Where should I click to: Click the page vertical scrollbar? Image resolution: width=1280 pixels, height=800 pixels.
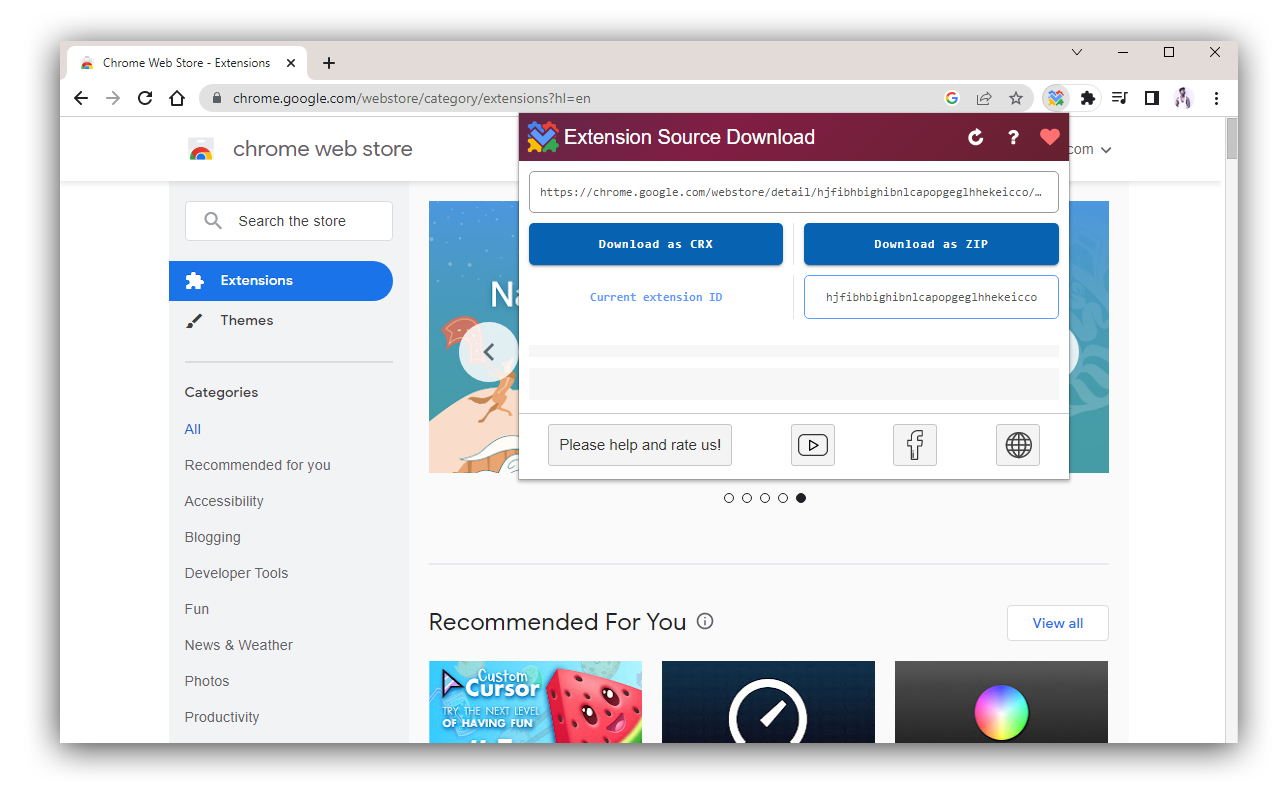pos(1231,138)
